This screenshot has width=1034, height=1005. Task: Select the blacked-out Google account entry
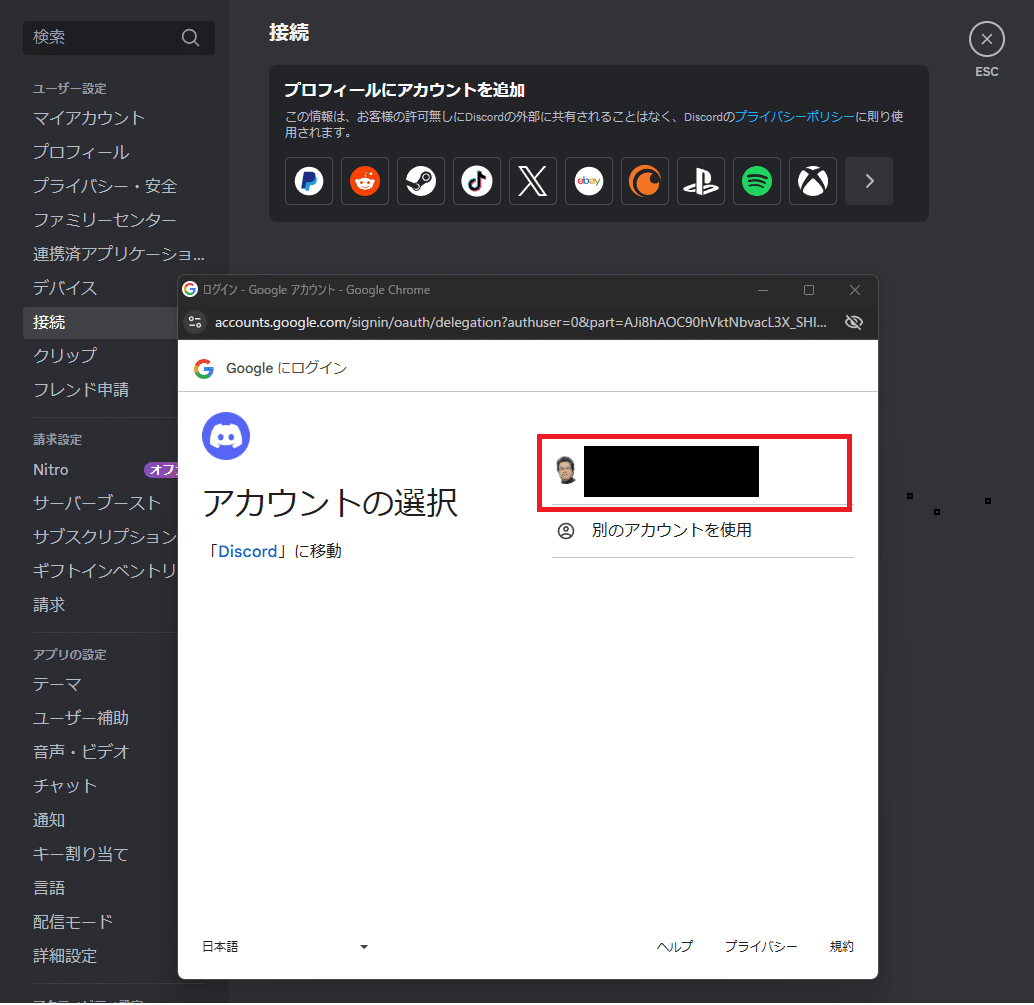(x=693, y=470)
